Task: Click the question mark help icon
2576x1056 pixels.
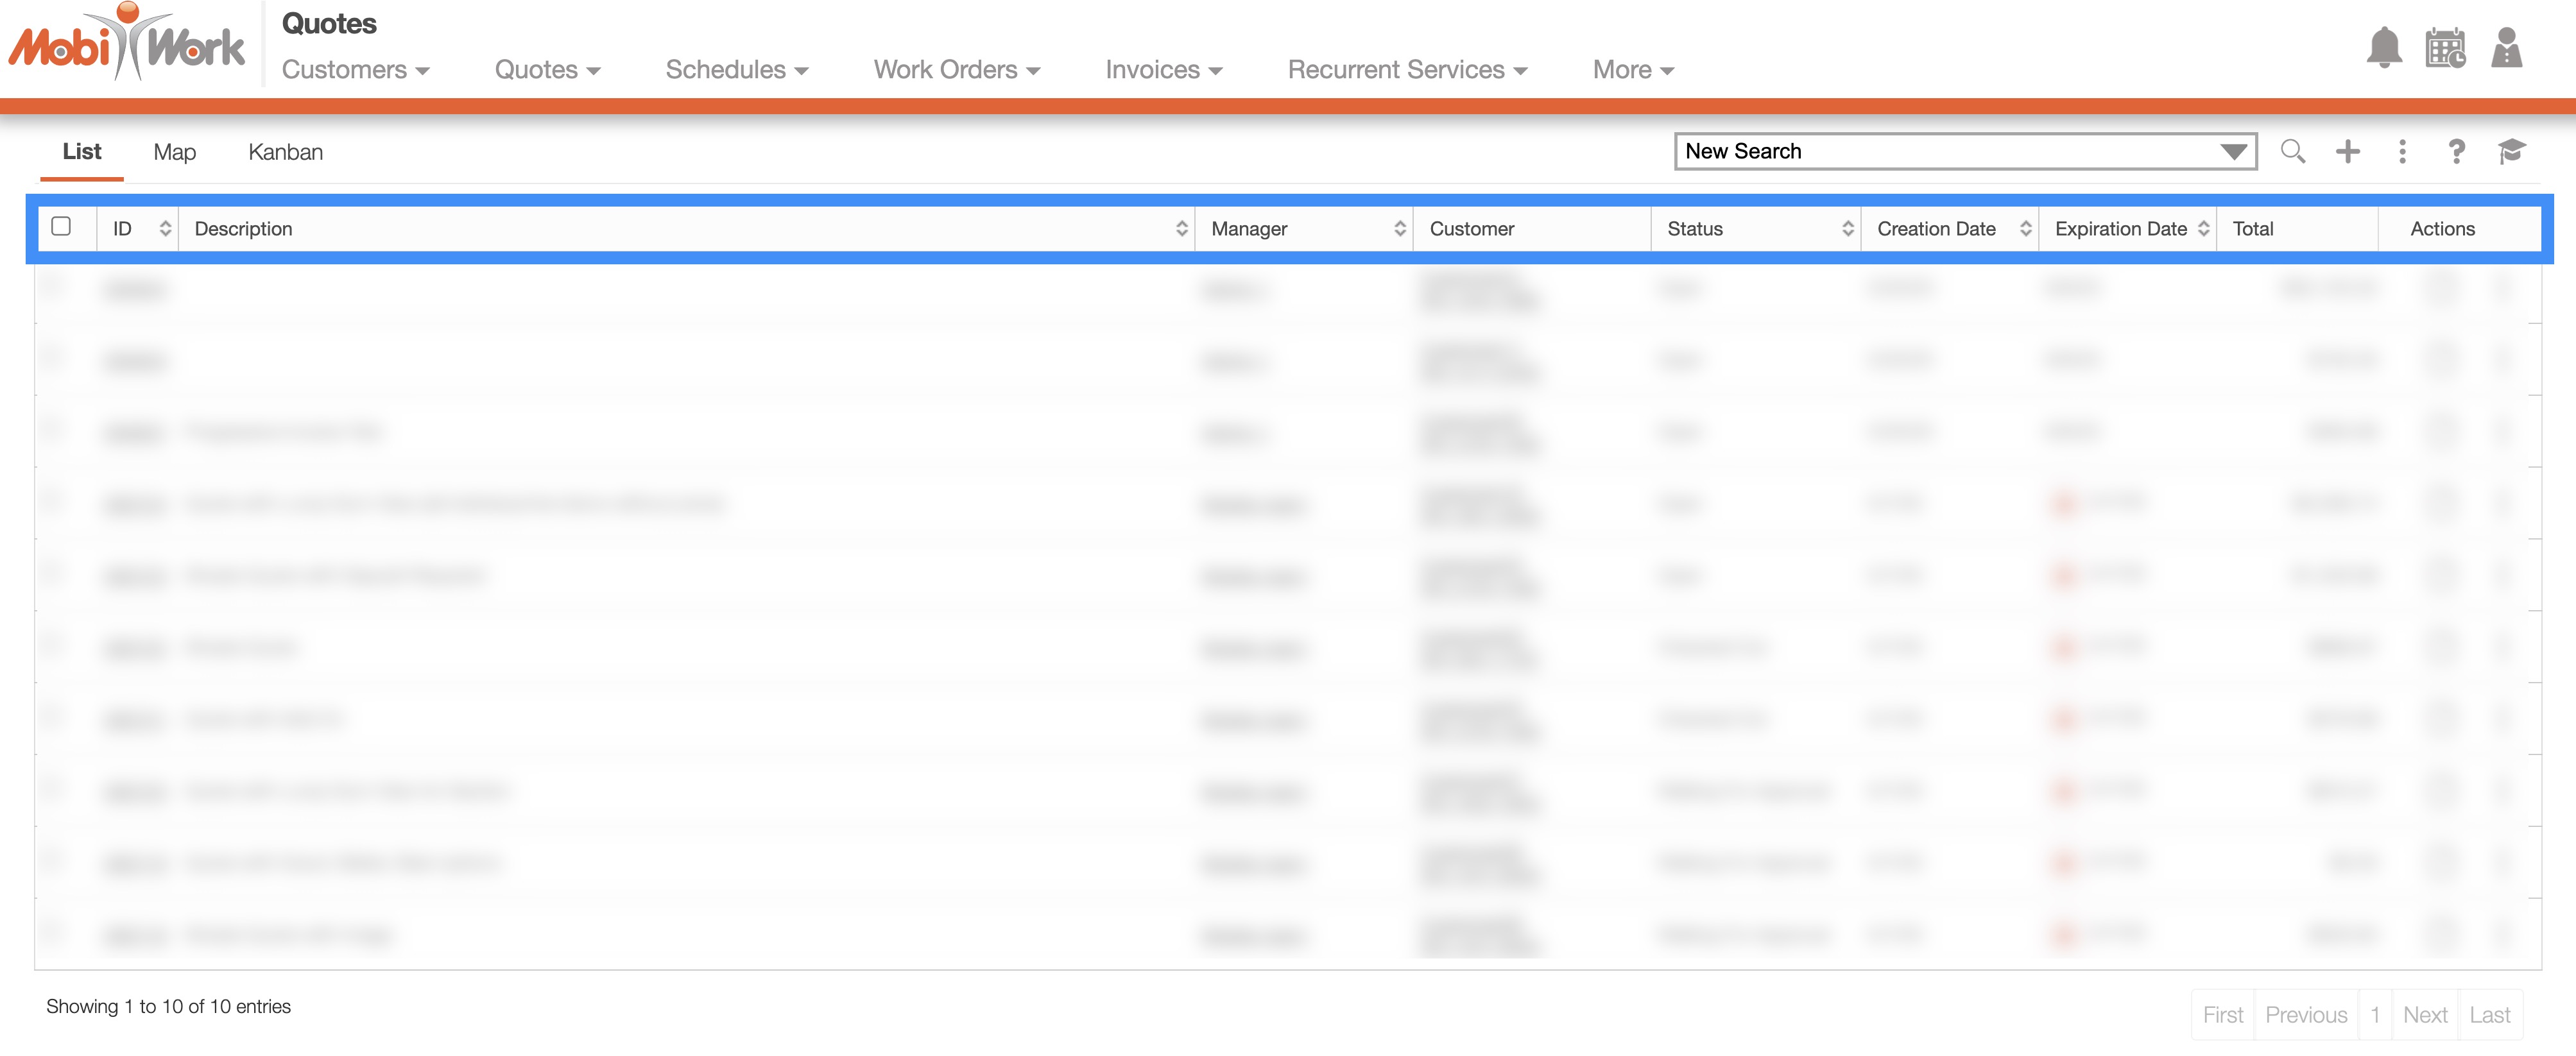Action: [x=2456, y=151]
